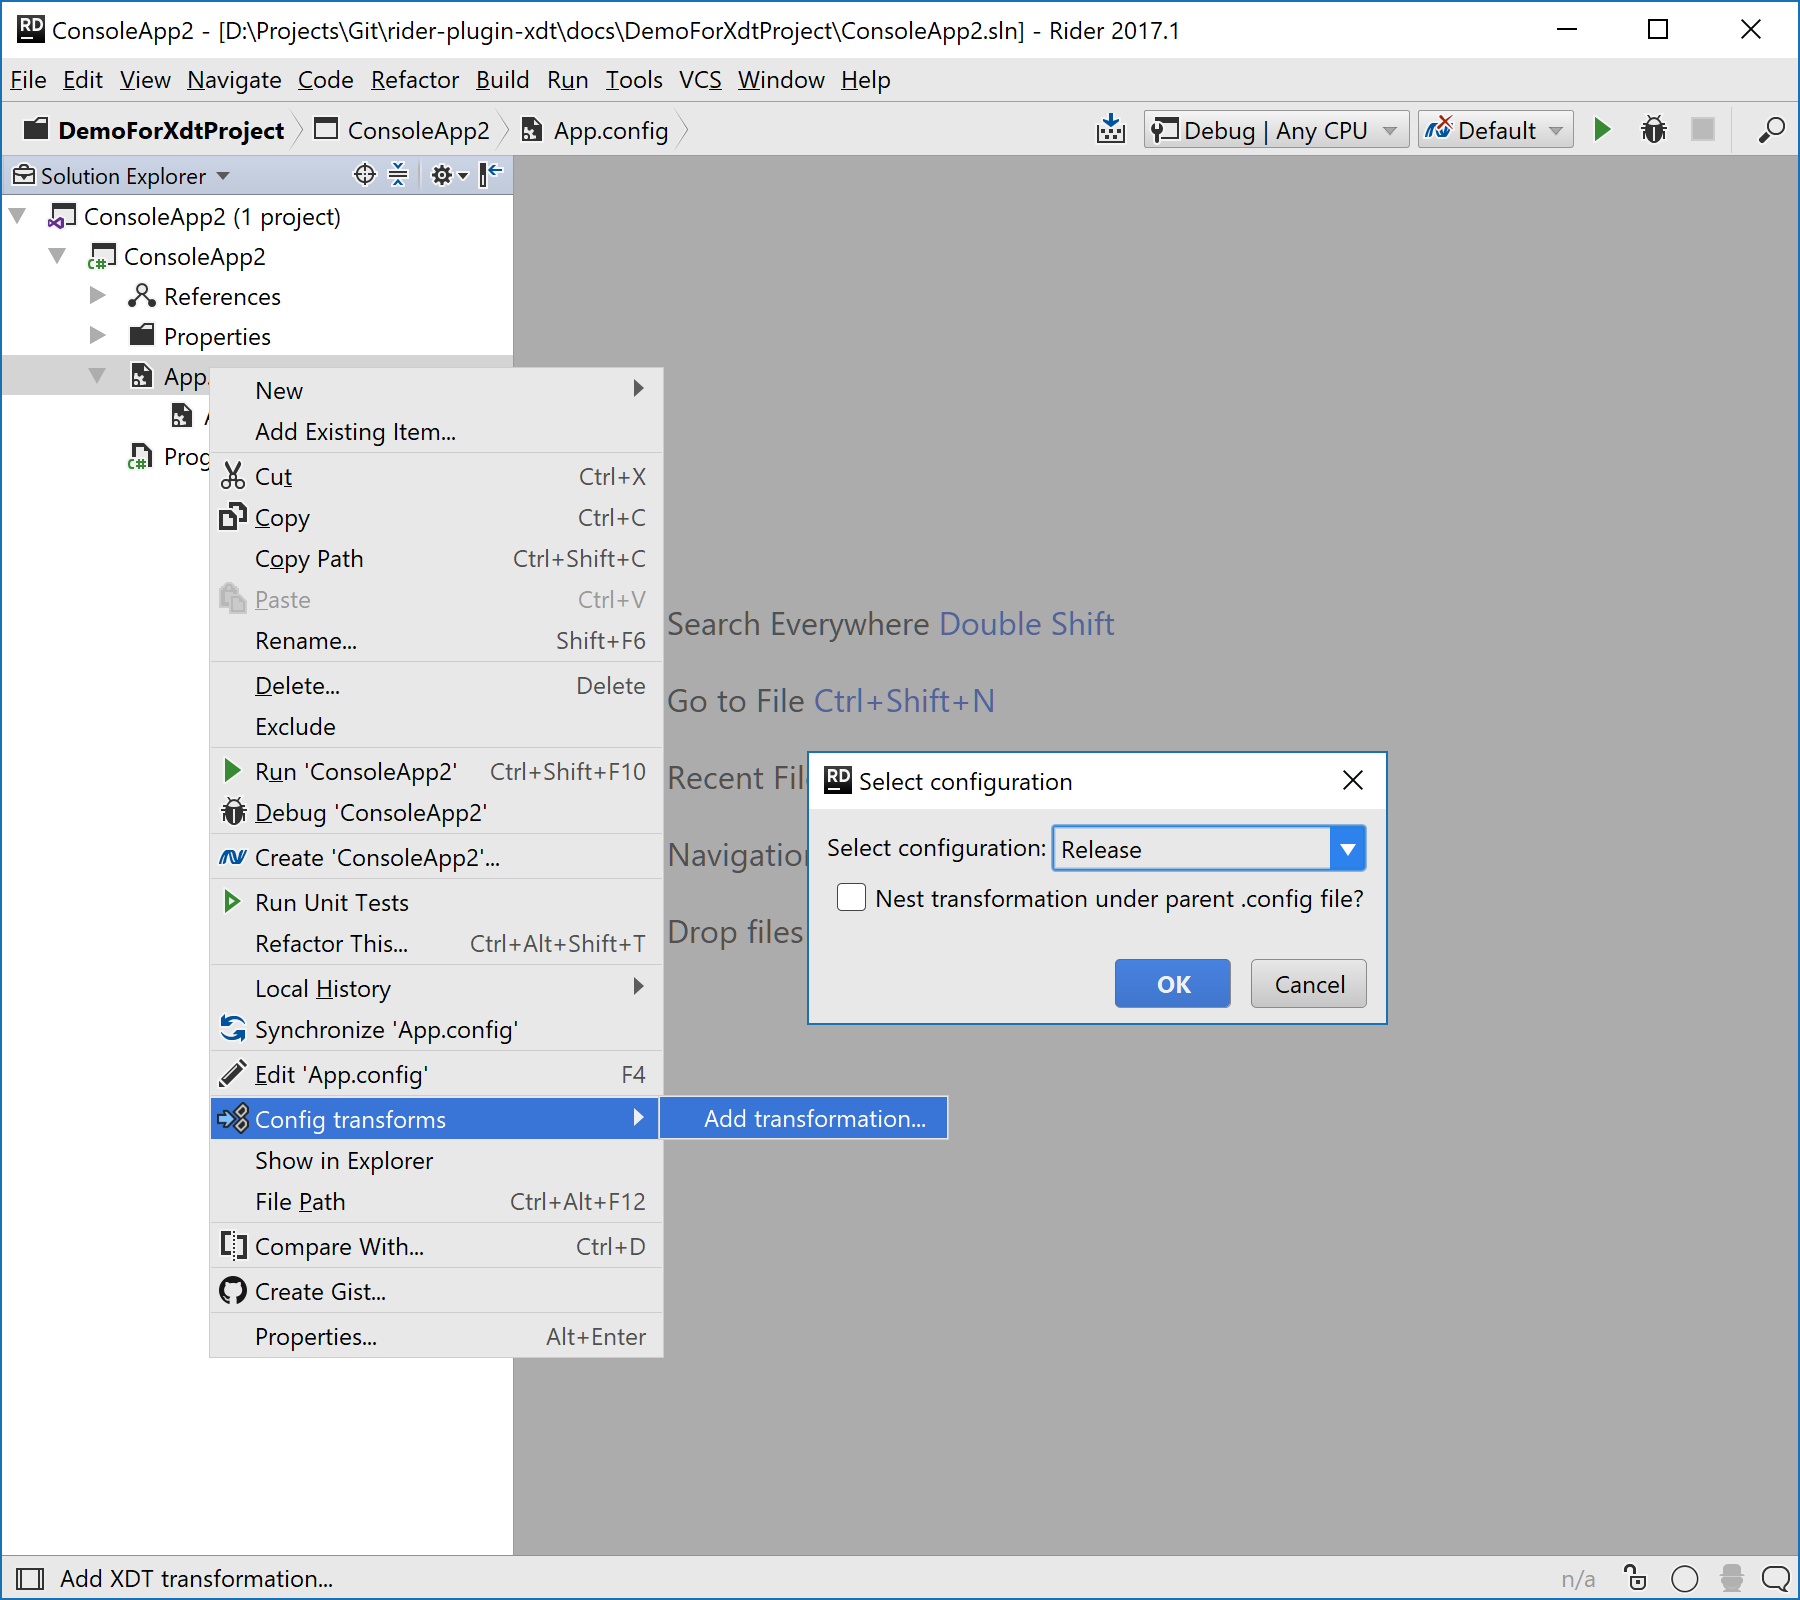
Task: Click the App.config breadcrumb item
Action: pyautogui.click(x=595, y=130)
